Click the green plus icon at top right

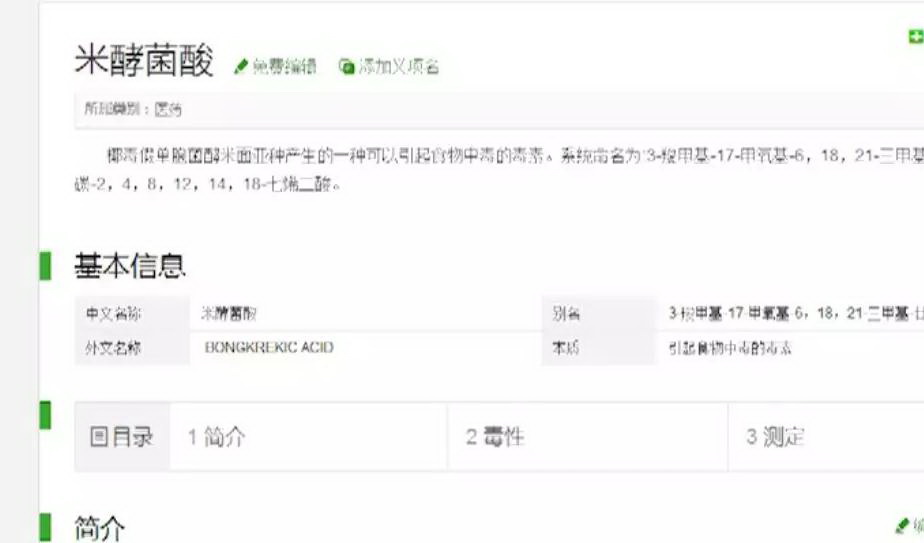tap(915, 37)
